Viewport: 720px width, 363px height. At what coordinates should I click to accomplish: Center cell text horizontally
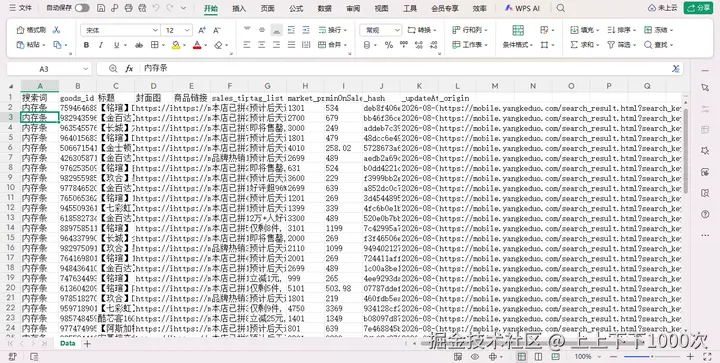click(262, 45)
